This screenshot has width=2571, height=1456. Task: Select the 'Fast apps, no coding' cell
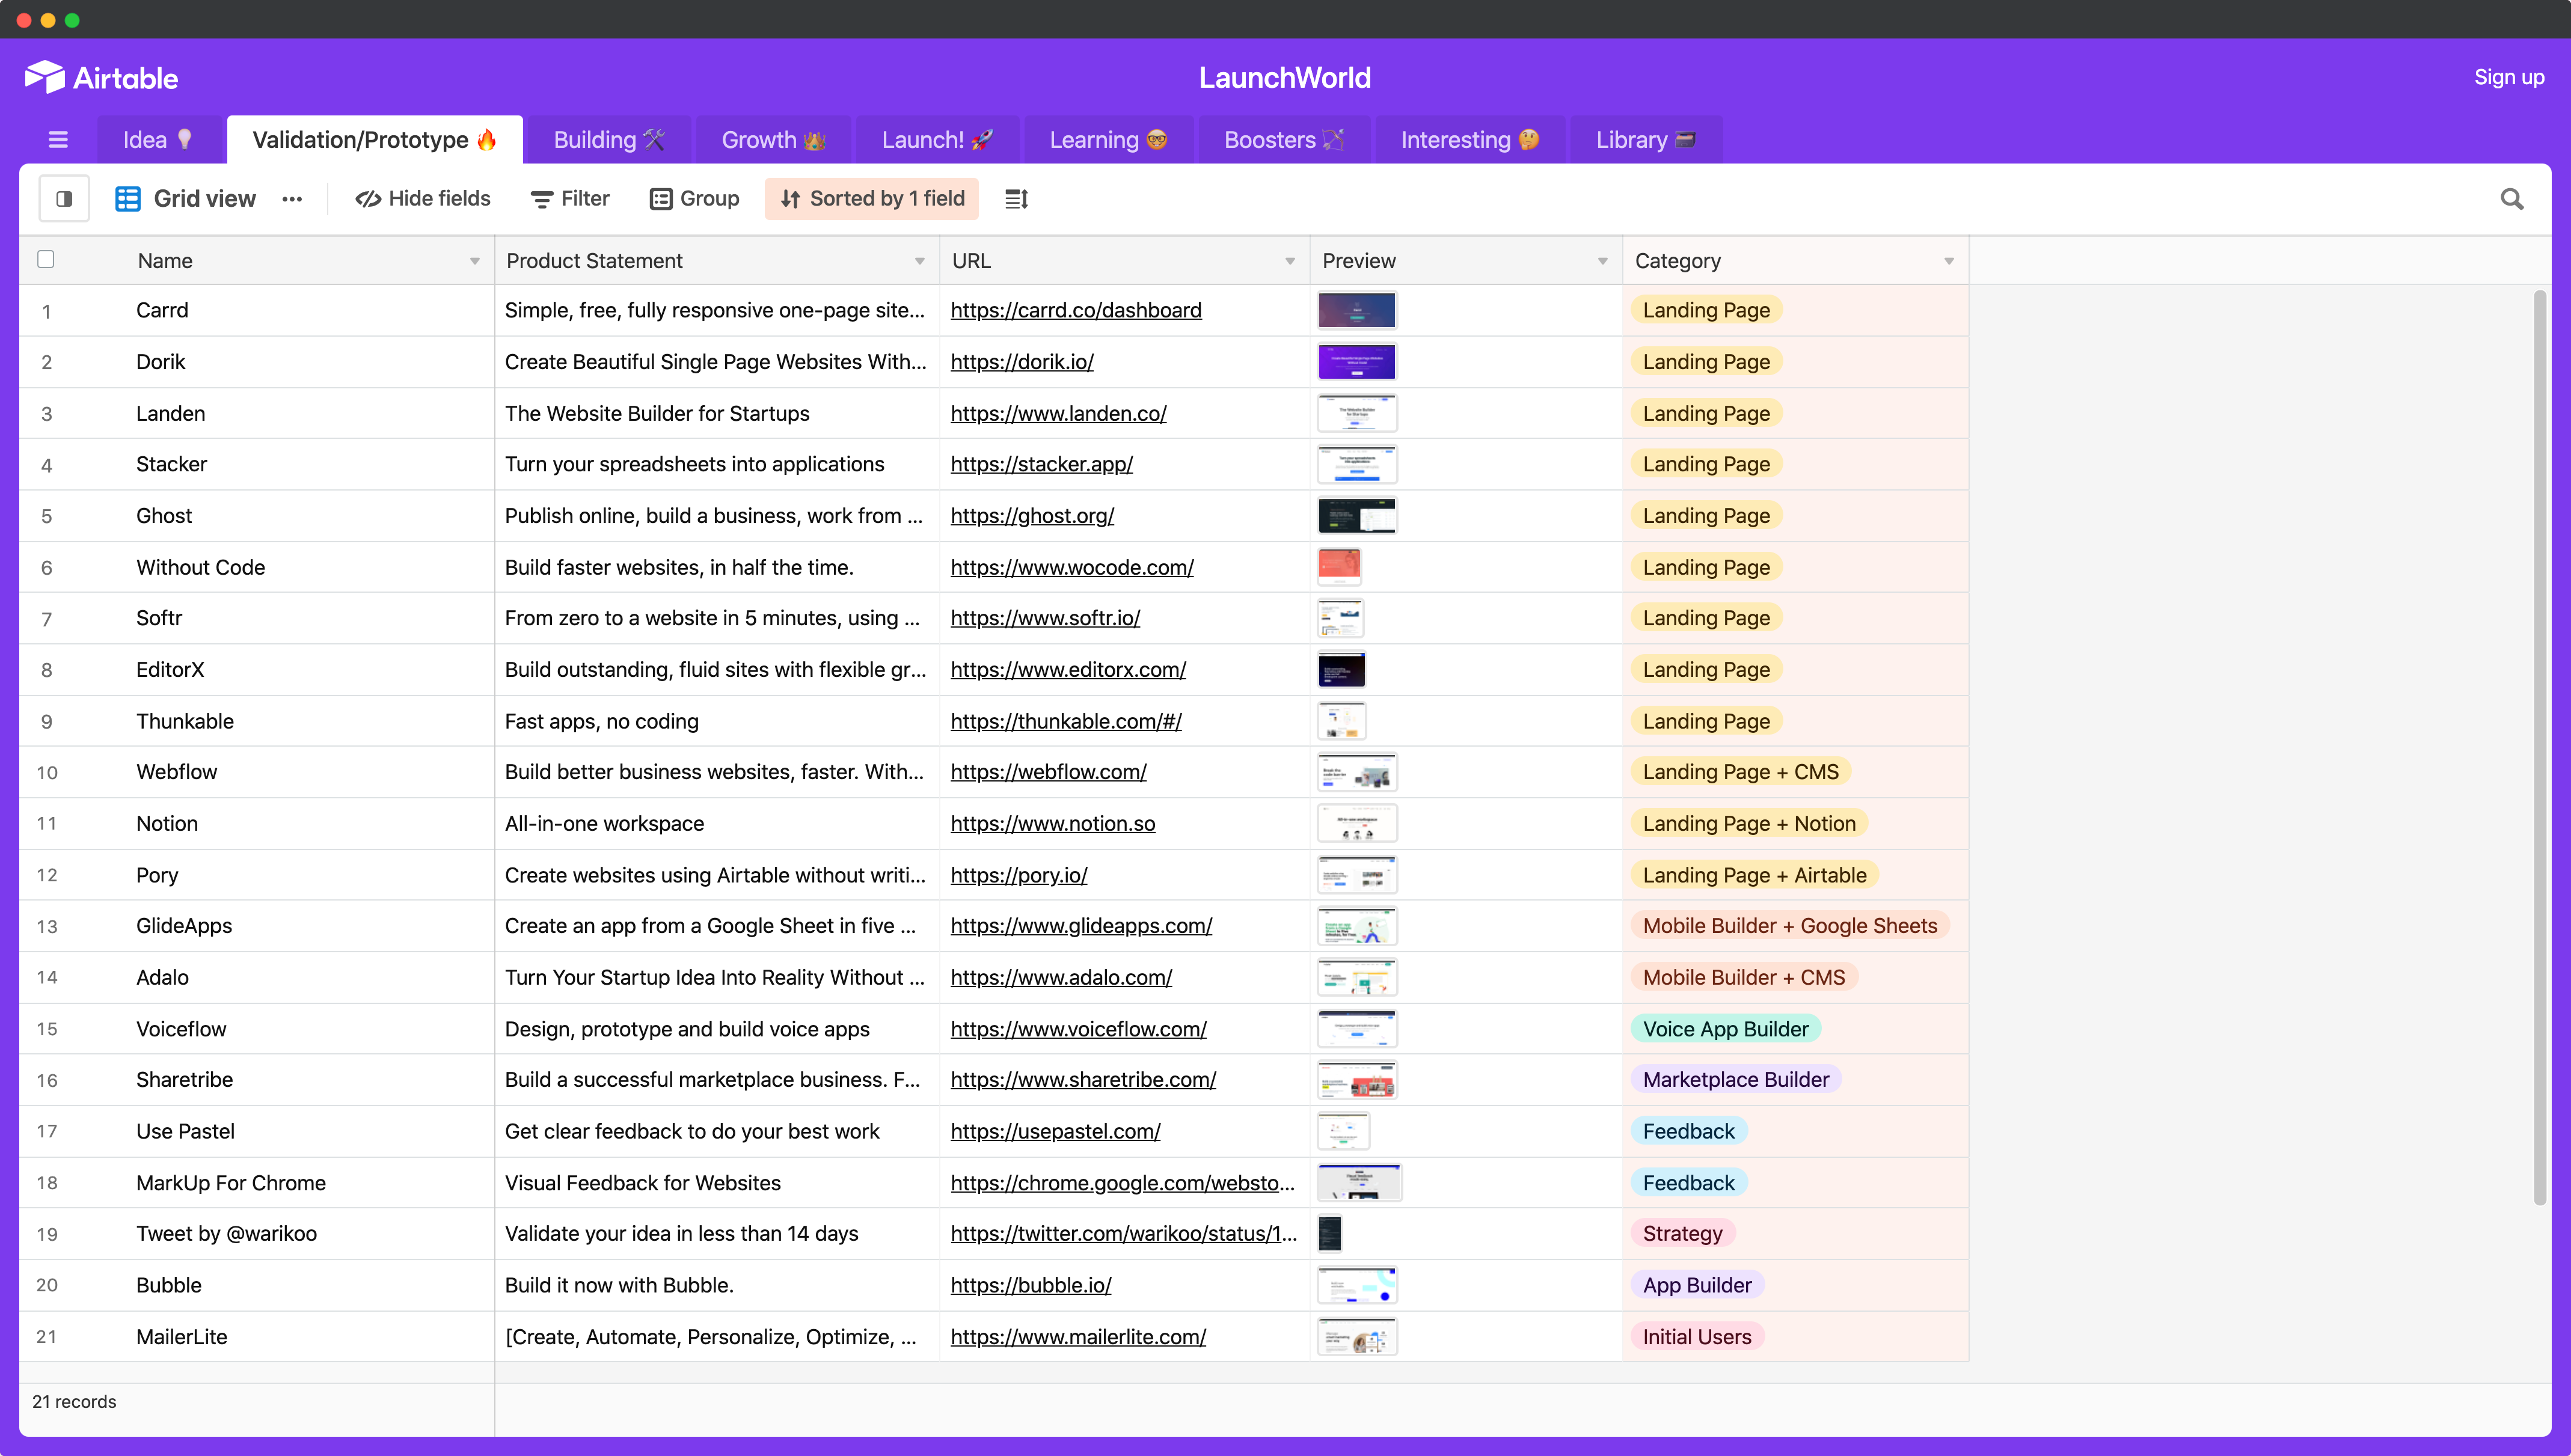click(x=717, y=721)
